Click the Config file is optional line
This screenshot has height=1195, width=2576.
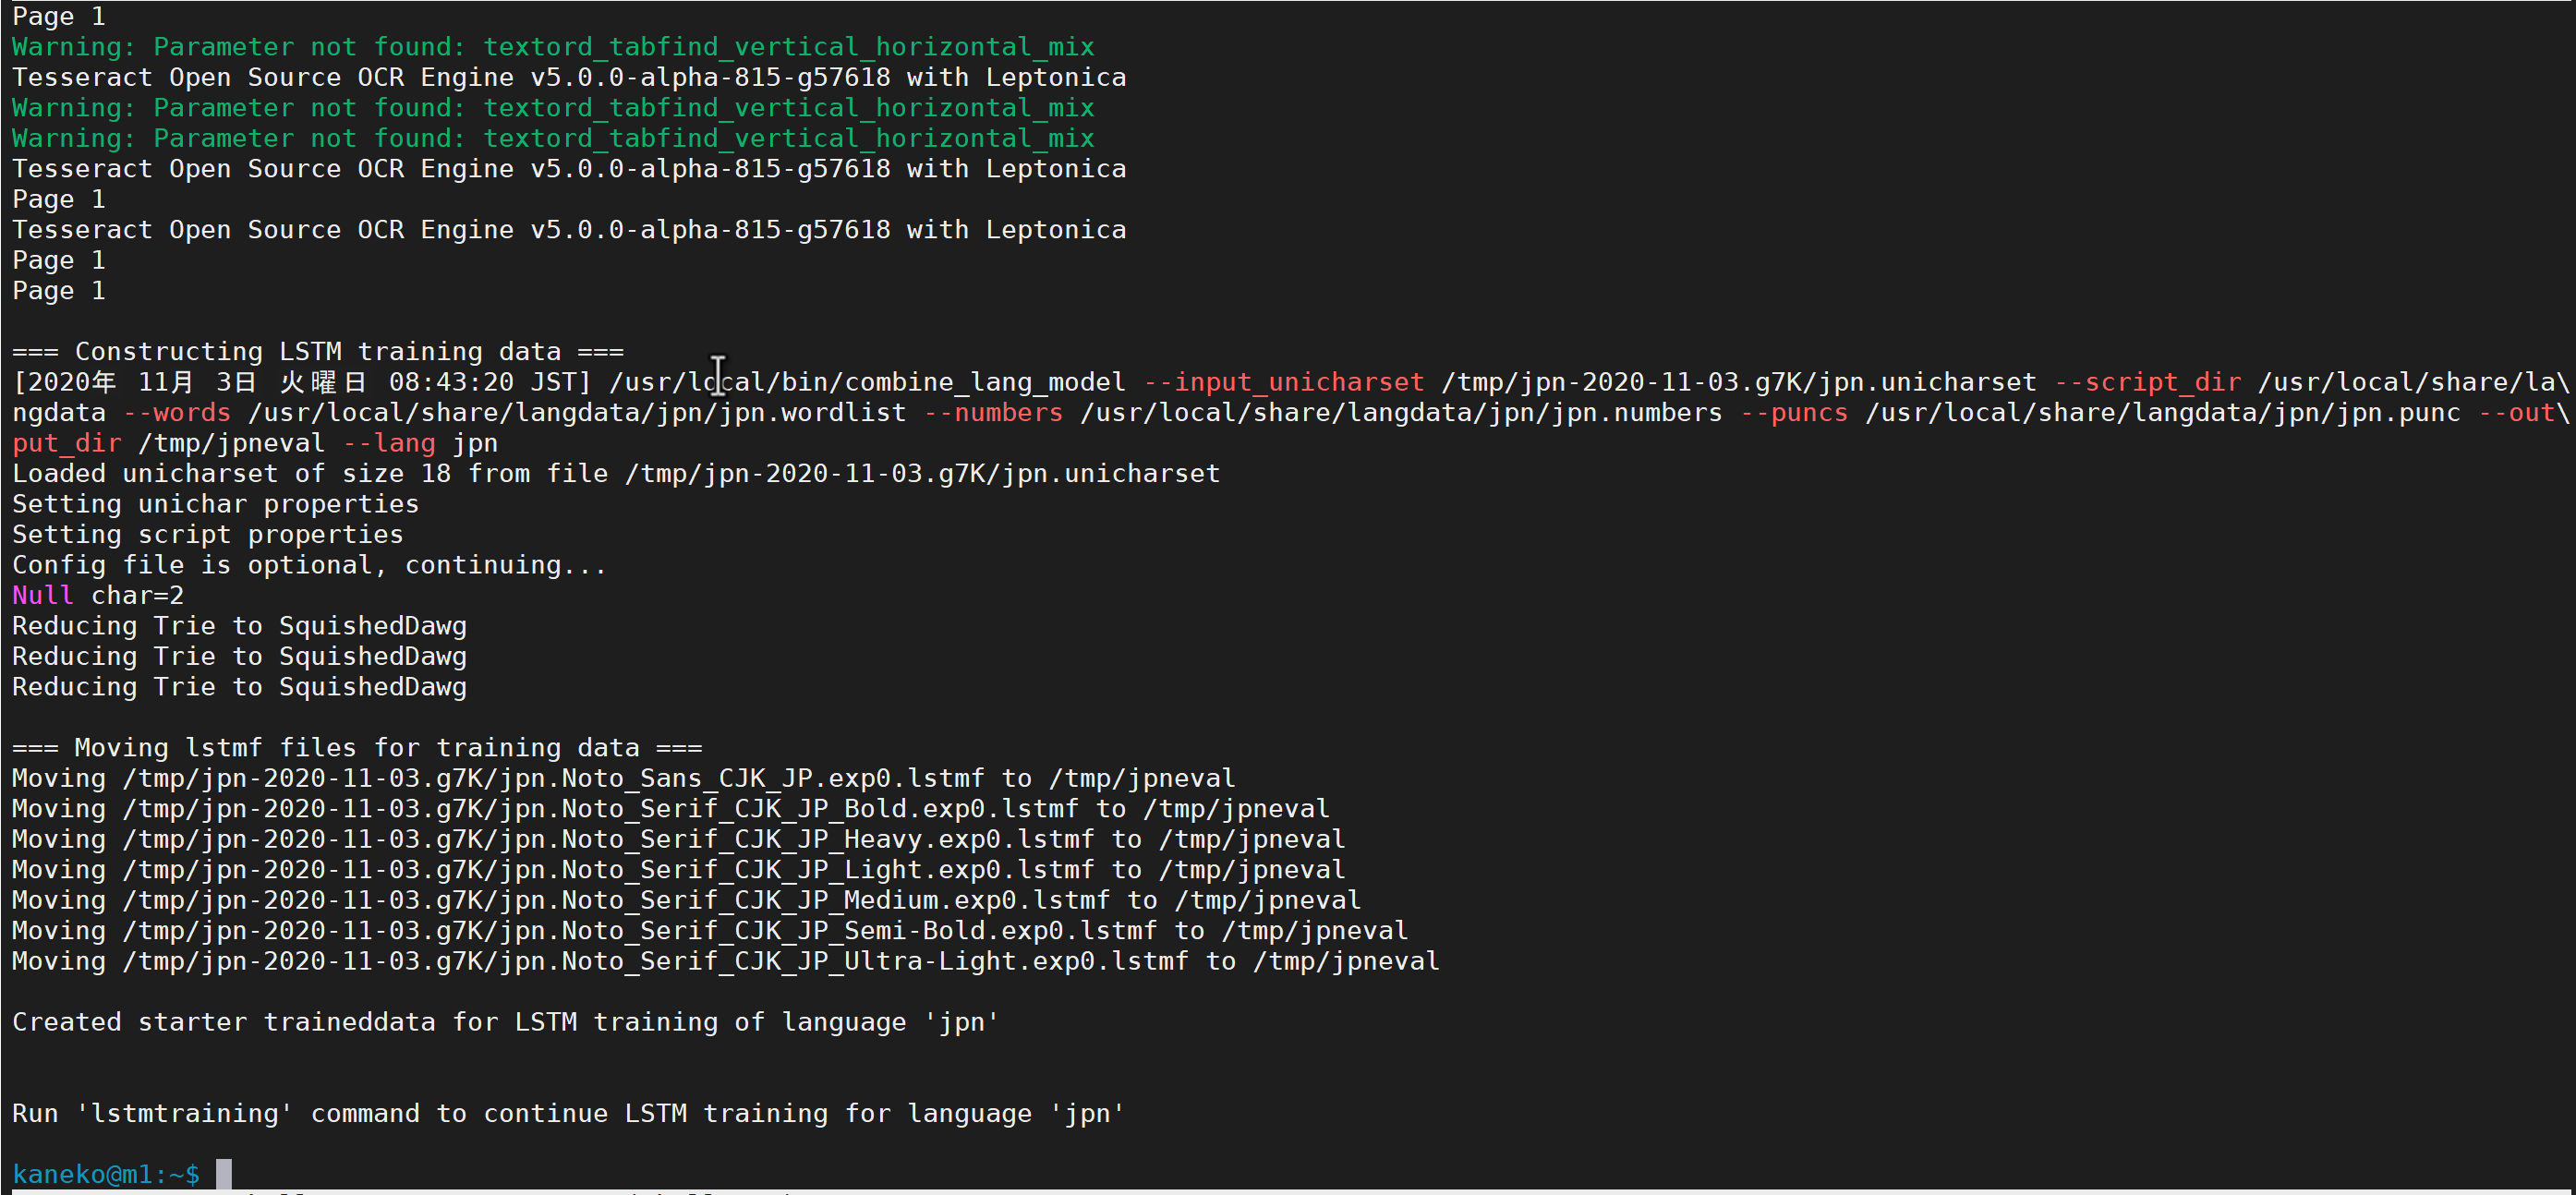(309, 565)
